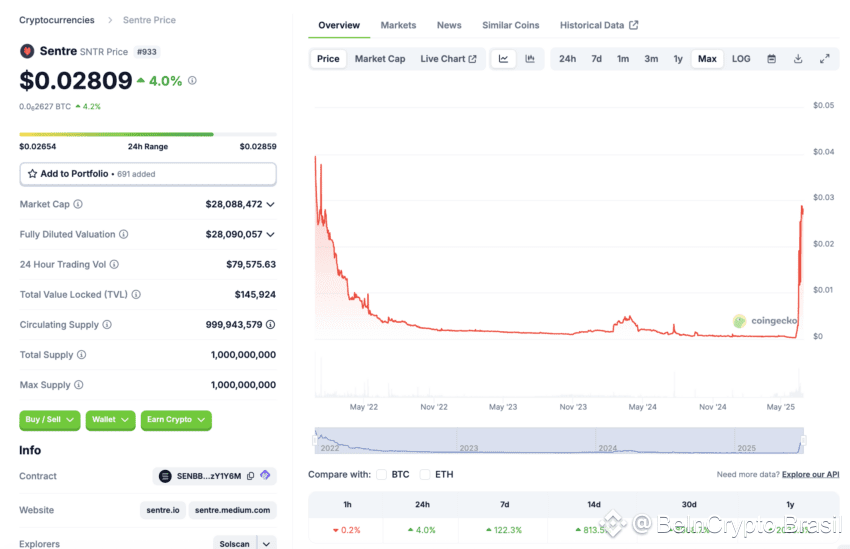The image size is (850, 549).
Task: Select the Price chart toggle
Action: tap(328, 59)
